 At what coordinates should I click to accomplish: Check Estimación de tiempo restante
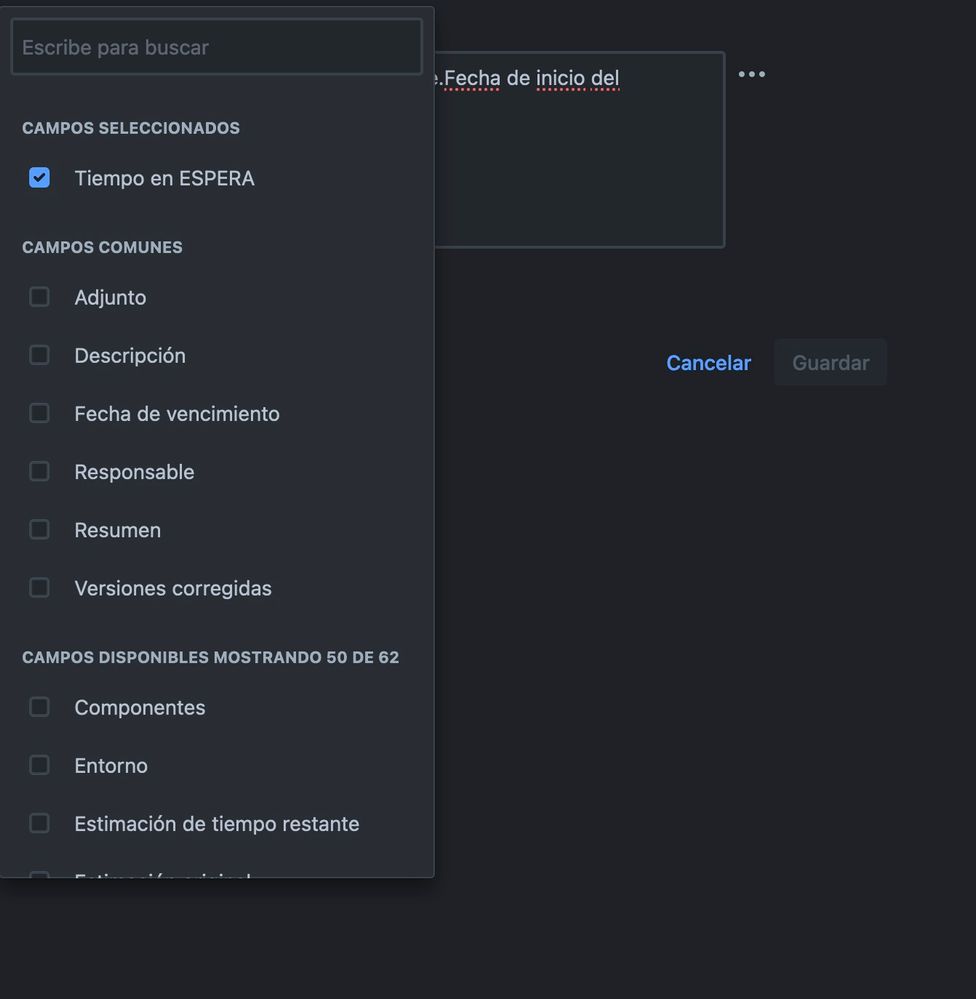(x=39, y=823)
